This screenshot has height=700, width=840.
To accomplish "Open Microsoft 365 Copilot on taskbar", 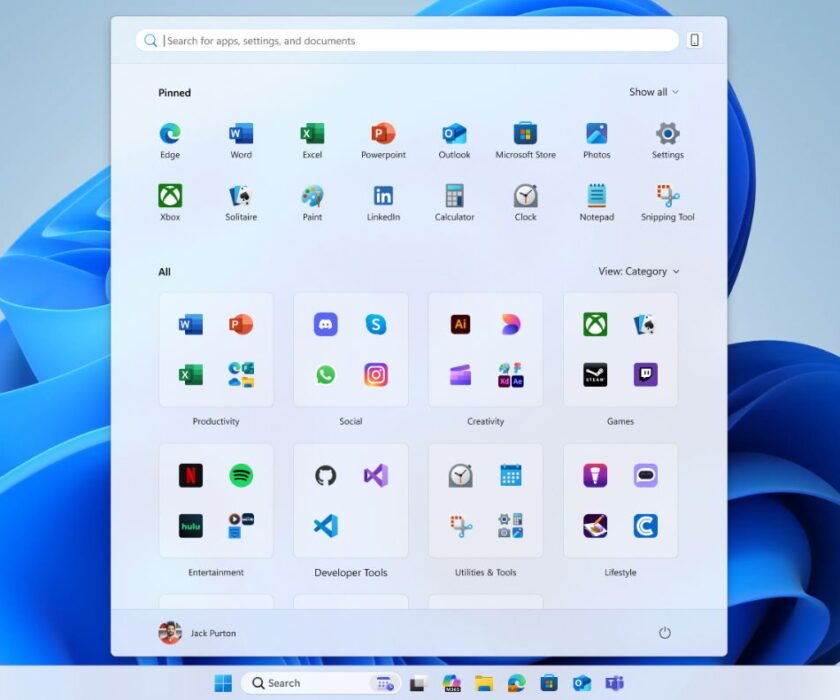I will coord(452,683).
